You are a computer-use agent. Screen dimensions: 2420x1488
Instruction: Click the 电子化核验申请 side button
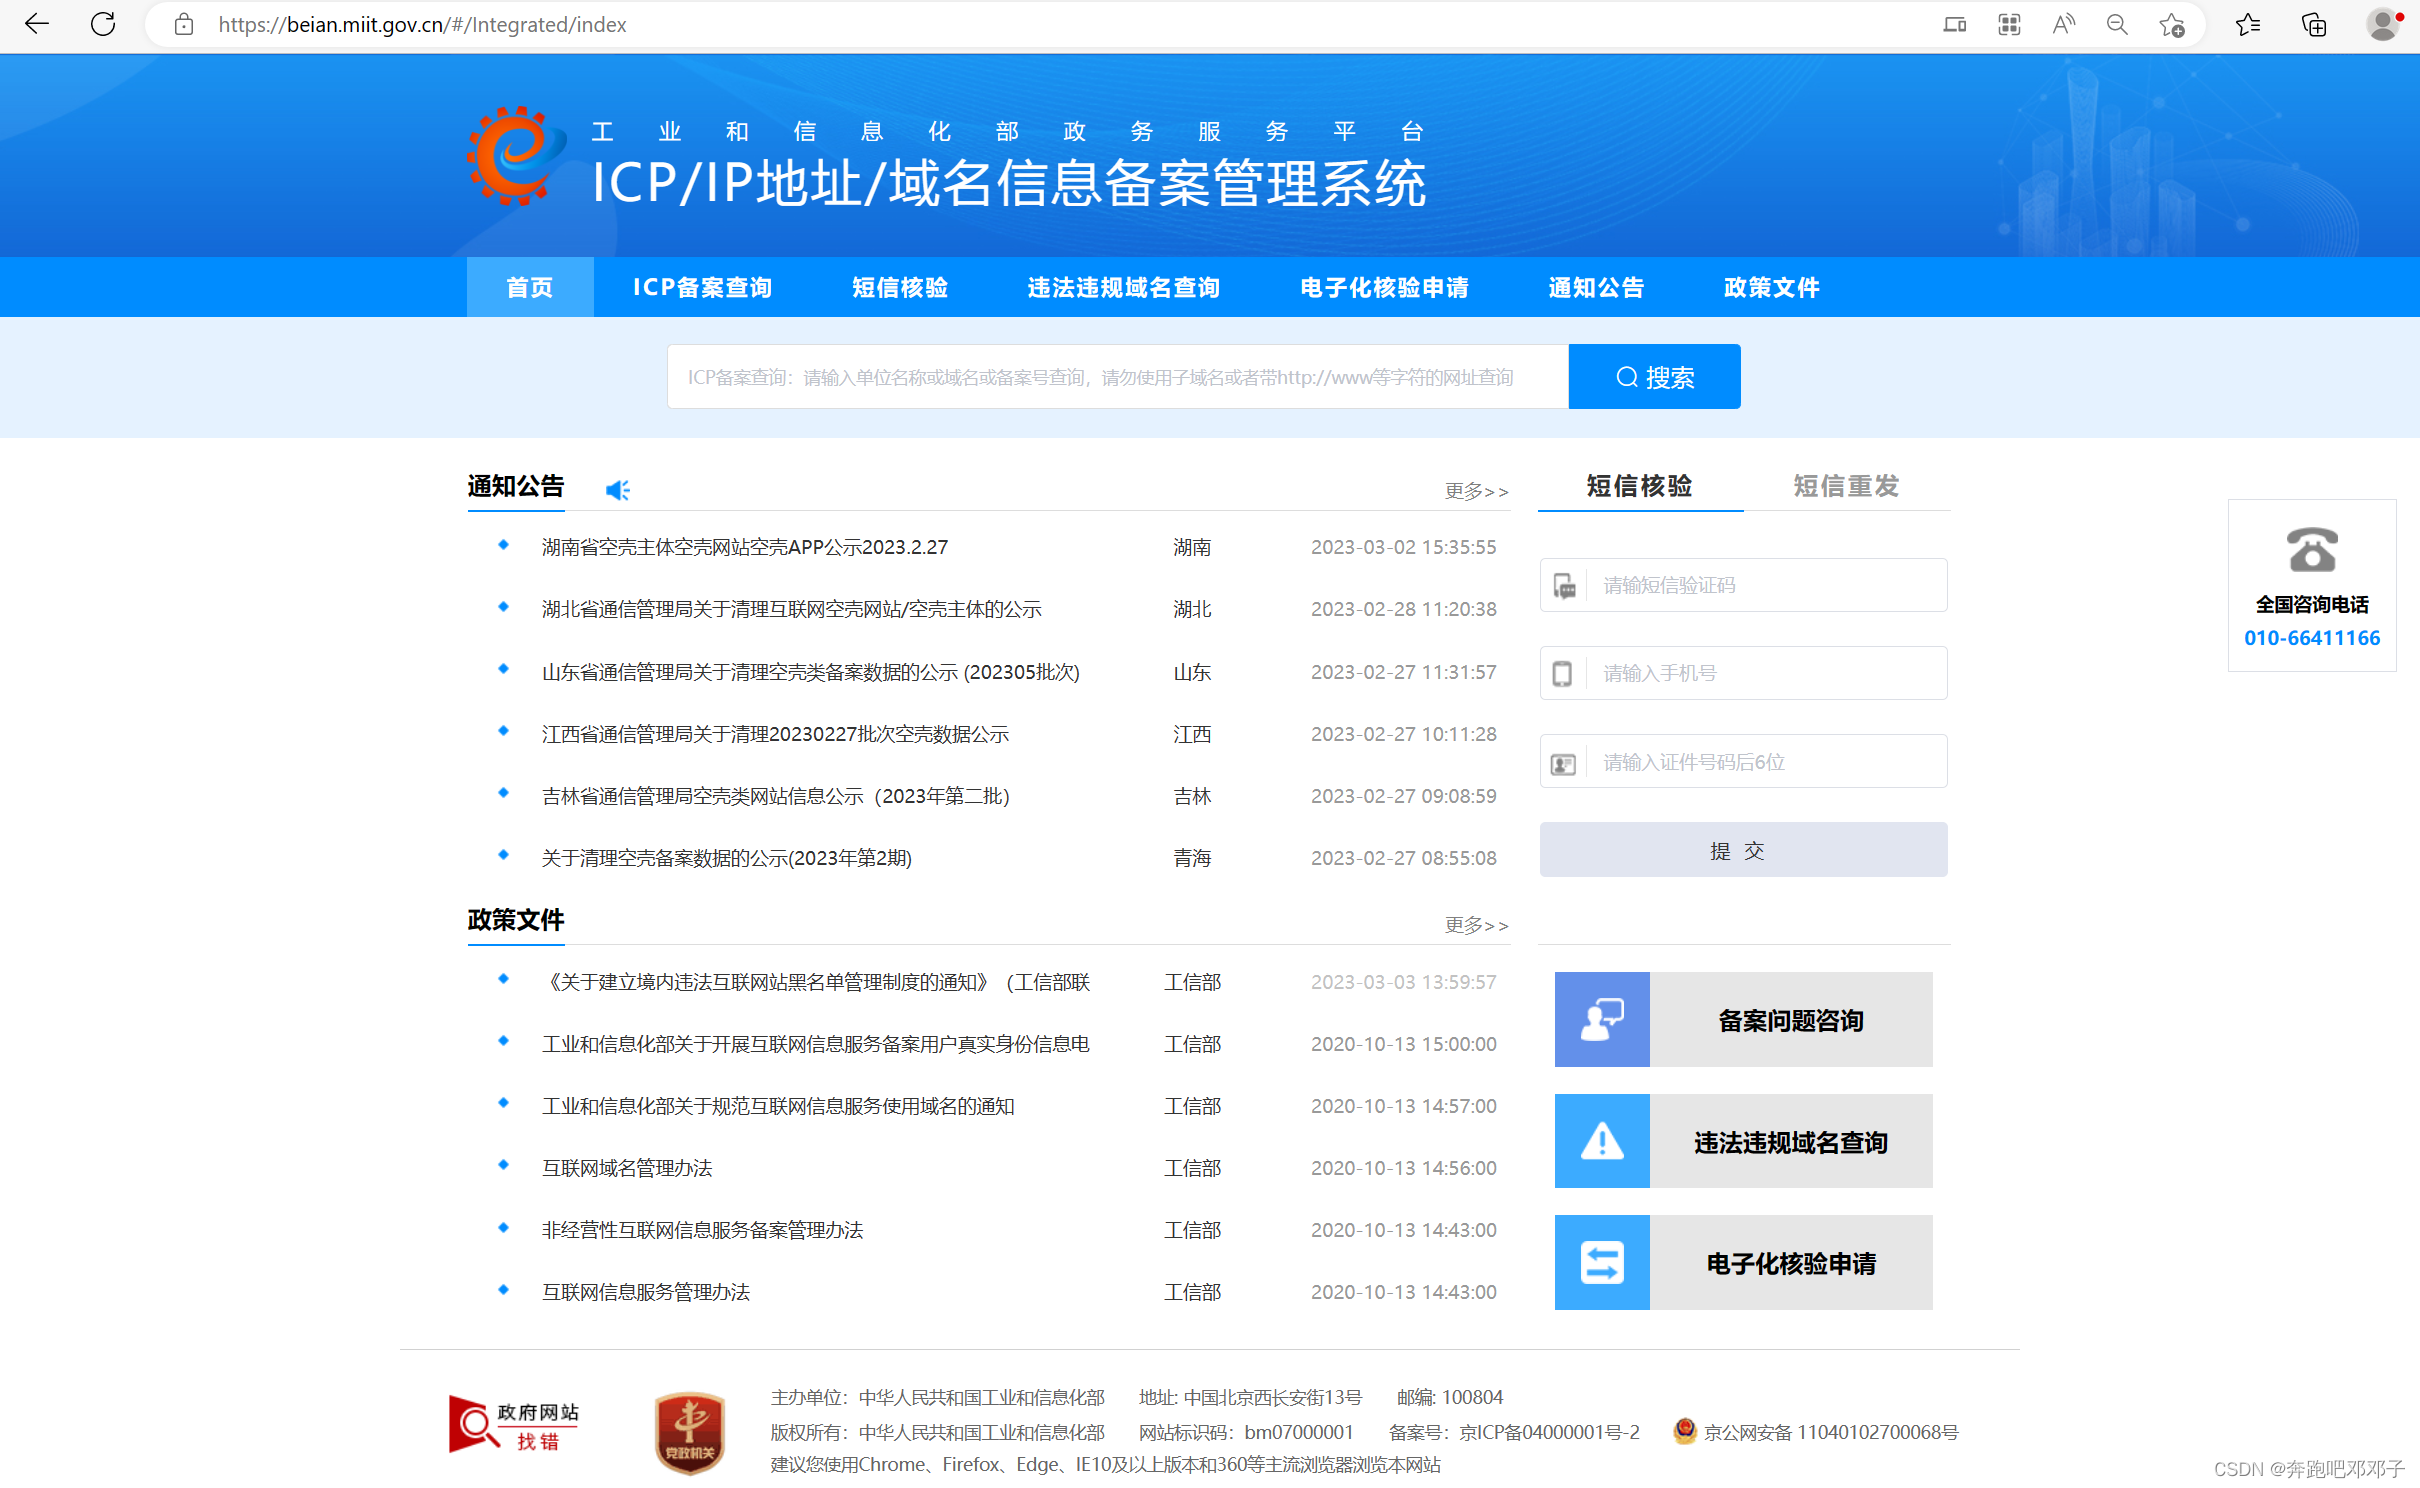1743,1262
